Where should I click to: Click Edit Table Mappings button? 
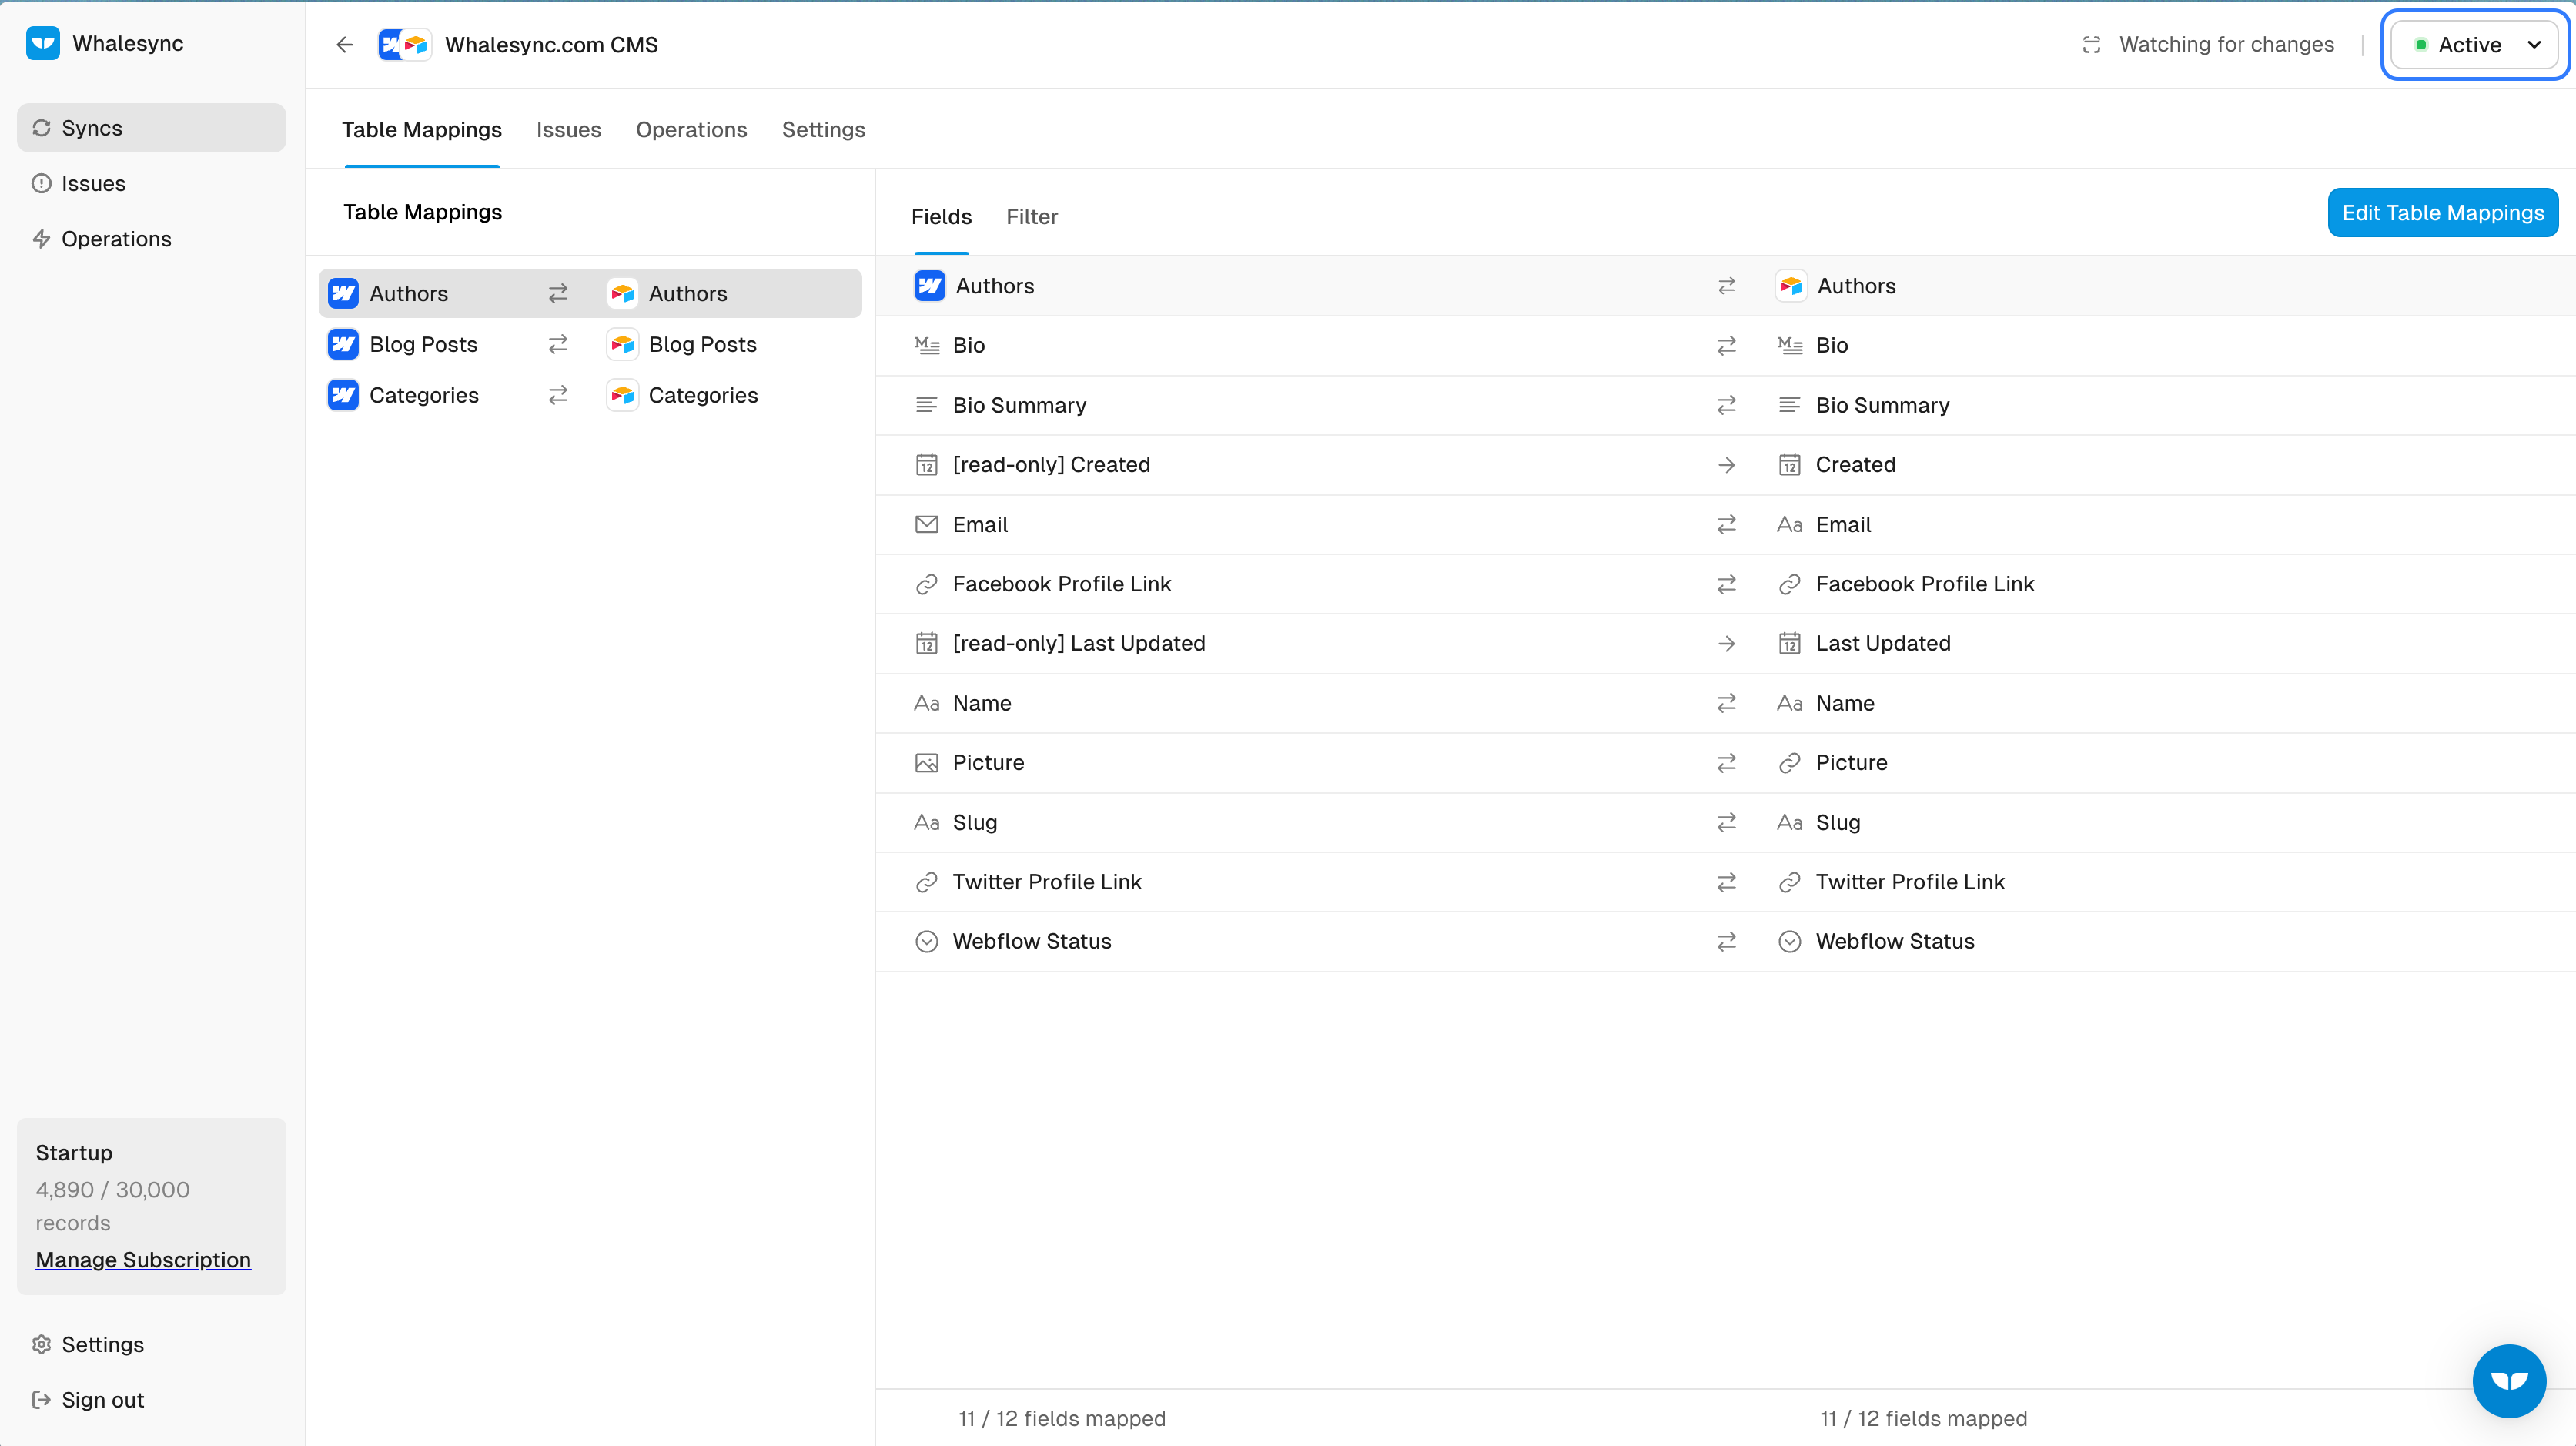2443,213
